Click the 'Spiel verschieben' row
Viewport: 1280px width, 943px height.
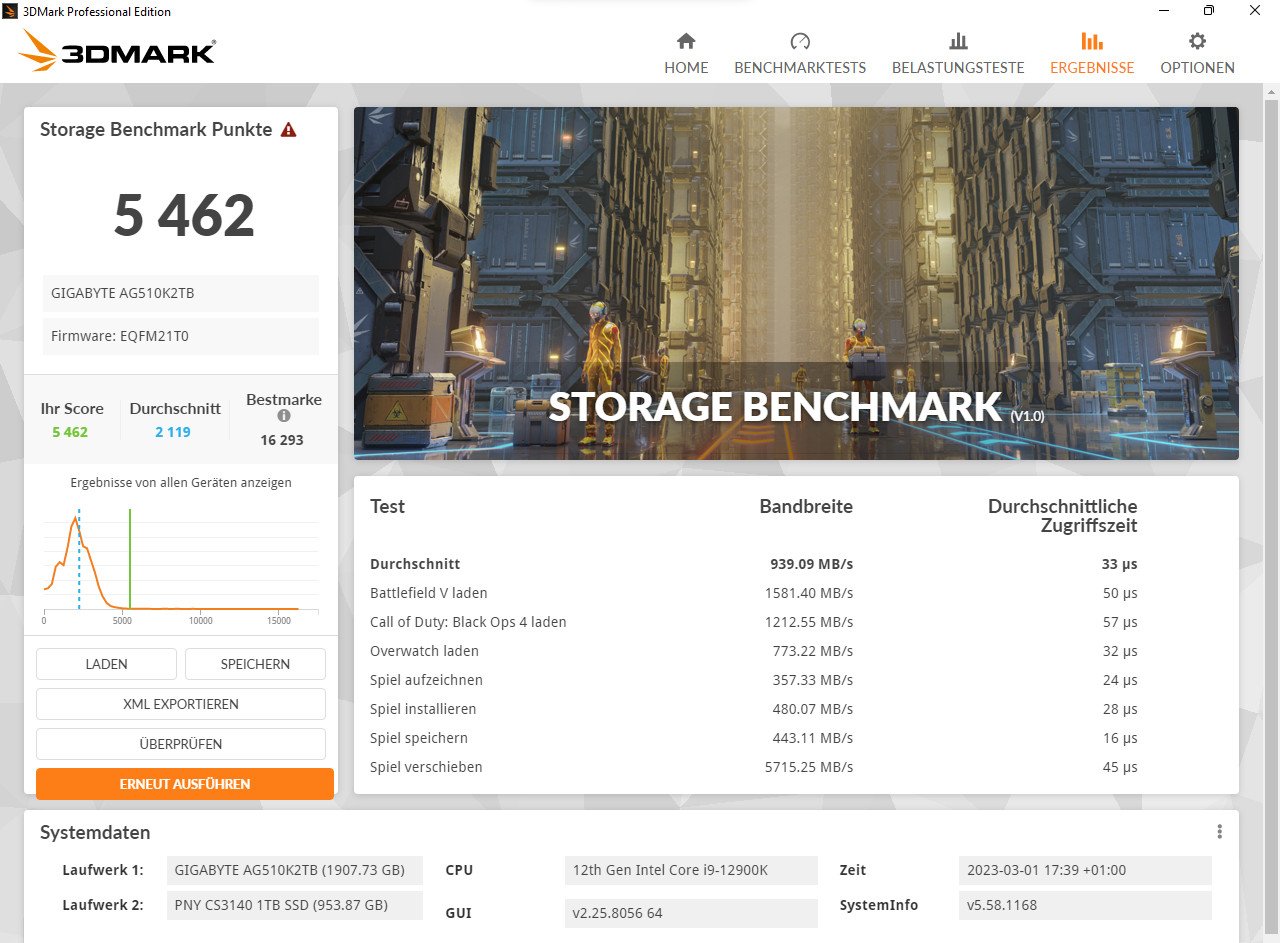coord(754,767)
